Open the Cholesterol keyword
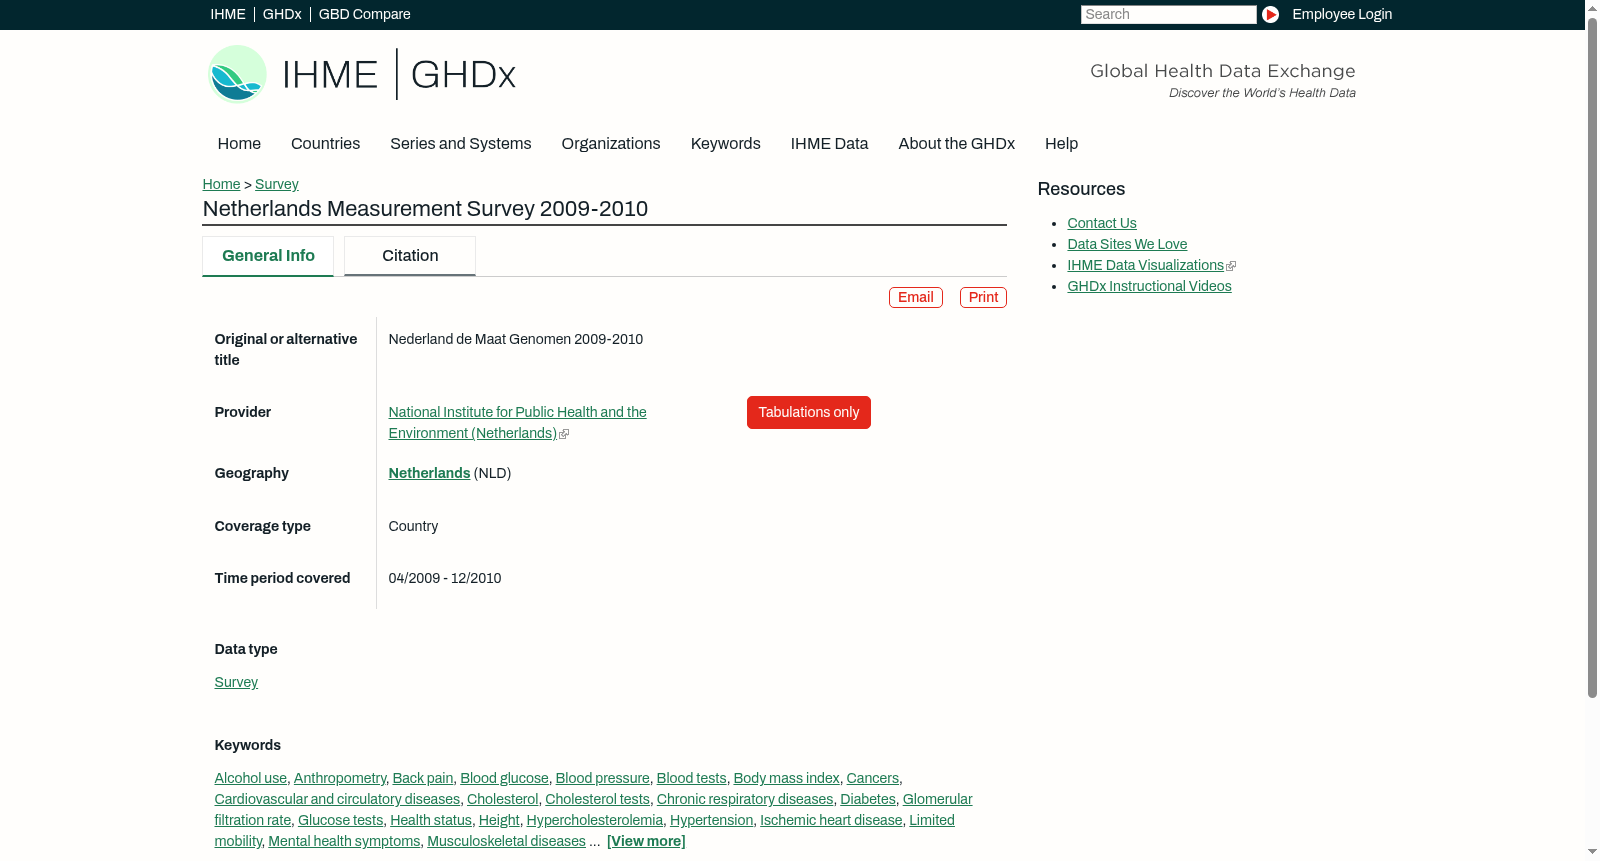 click(503, 799)
